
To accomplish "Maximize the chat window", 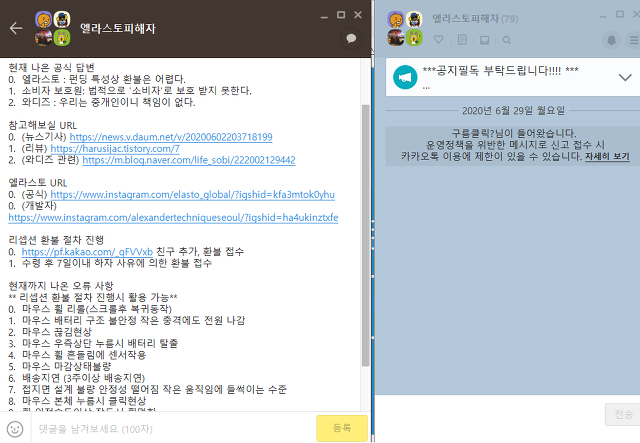I will (620, 14).
